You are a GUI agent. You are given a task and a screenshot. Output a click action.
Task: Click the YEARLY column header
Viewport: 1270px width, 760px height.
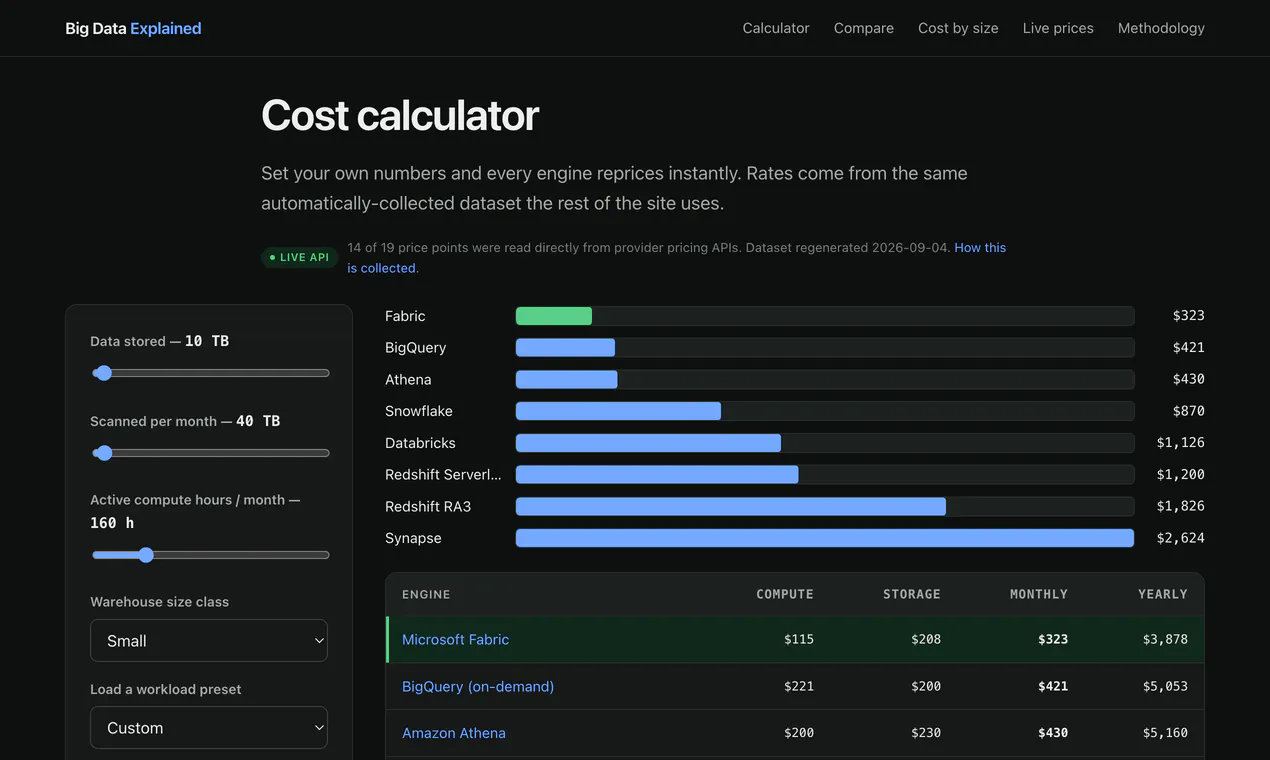point(1163,594)
